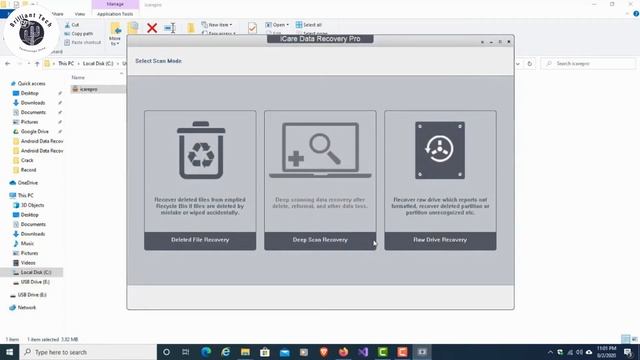Launch Firefox from the taskbar
Image resolution: width=640 pixels, height=360 pixels.
pos(343,352)
